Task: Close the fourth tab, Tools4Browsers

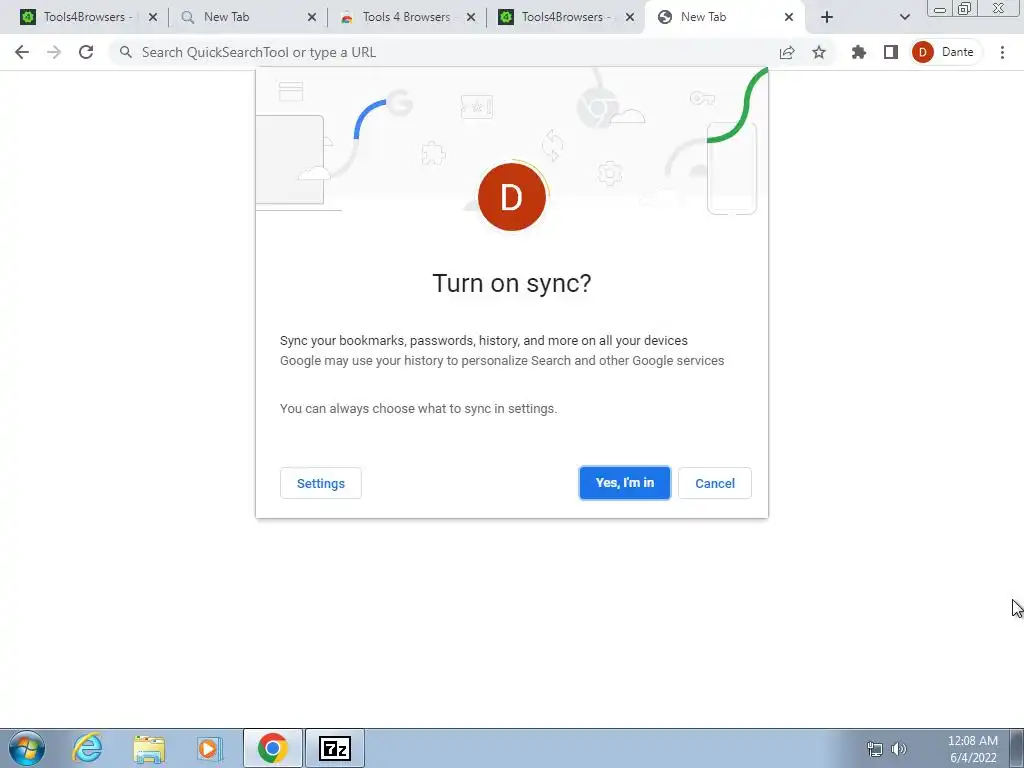Action: [x=630, y=18]
